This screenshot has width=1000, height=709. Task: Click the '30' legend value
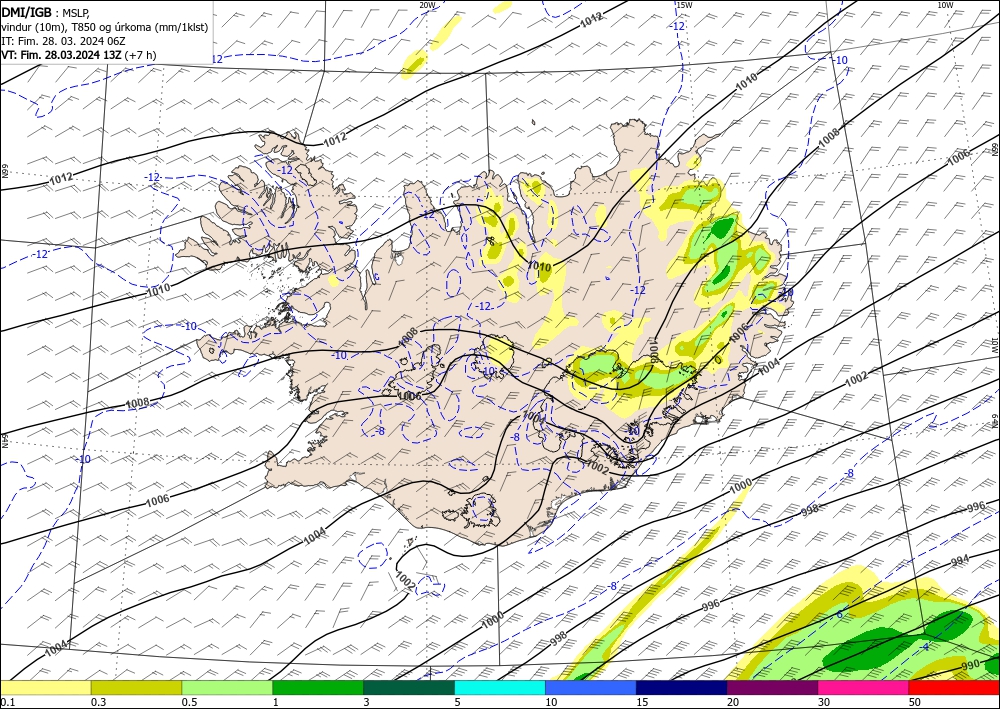pyautogui.click(x=824, y=702)
